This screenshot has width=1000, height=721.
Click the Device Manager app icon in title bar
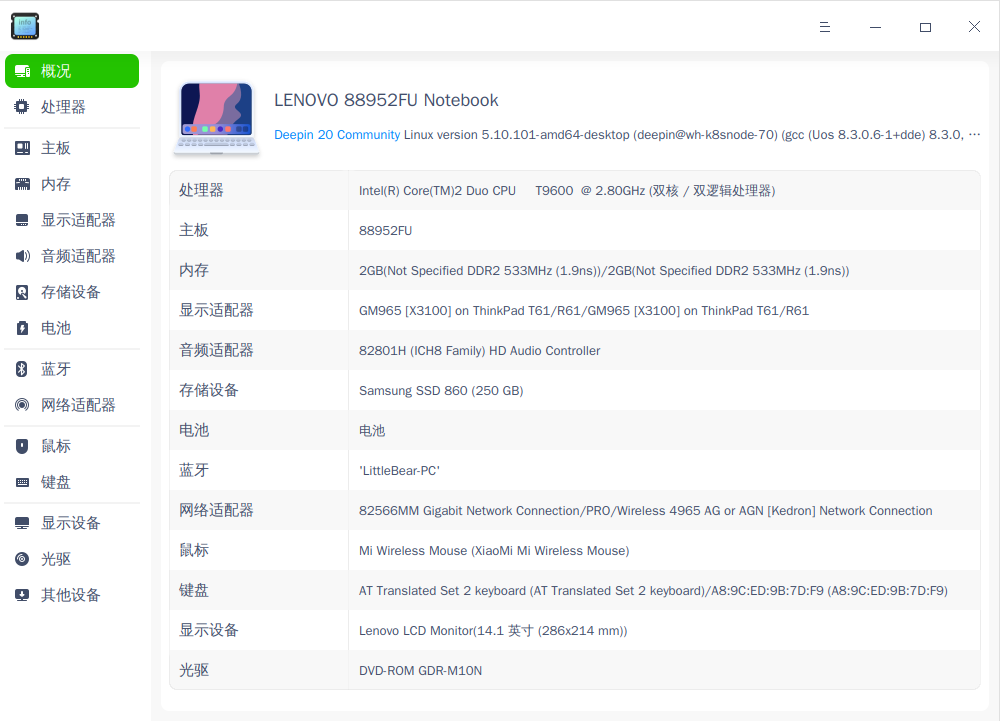[x=25, y=26]
